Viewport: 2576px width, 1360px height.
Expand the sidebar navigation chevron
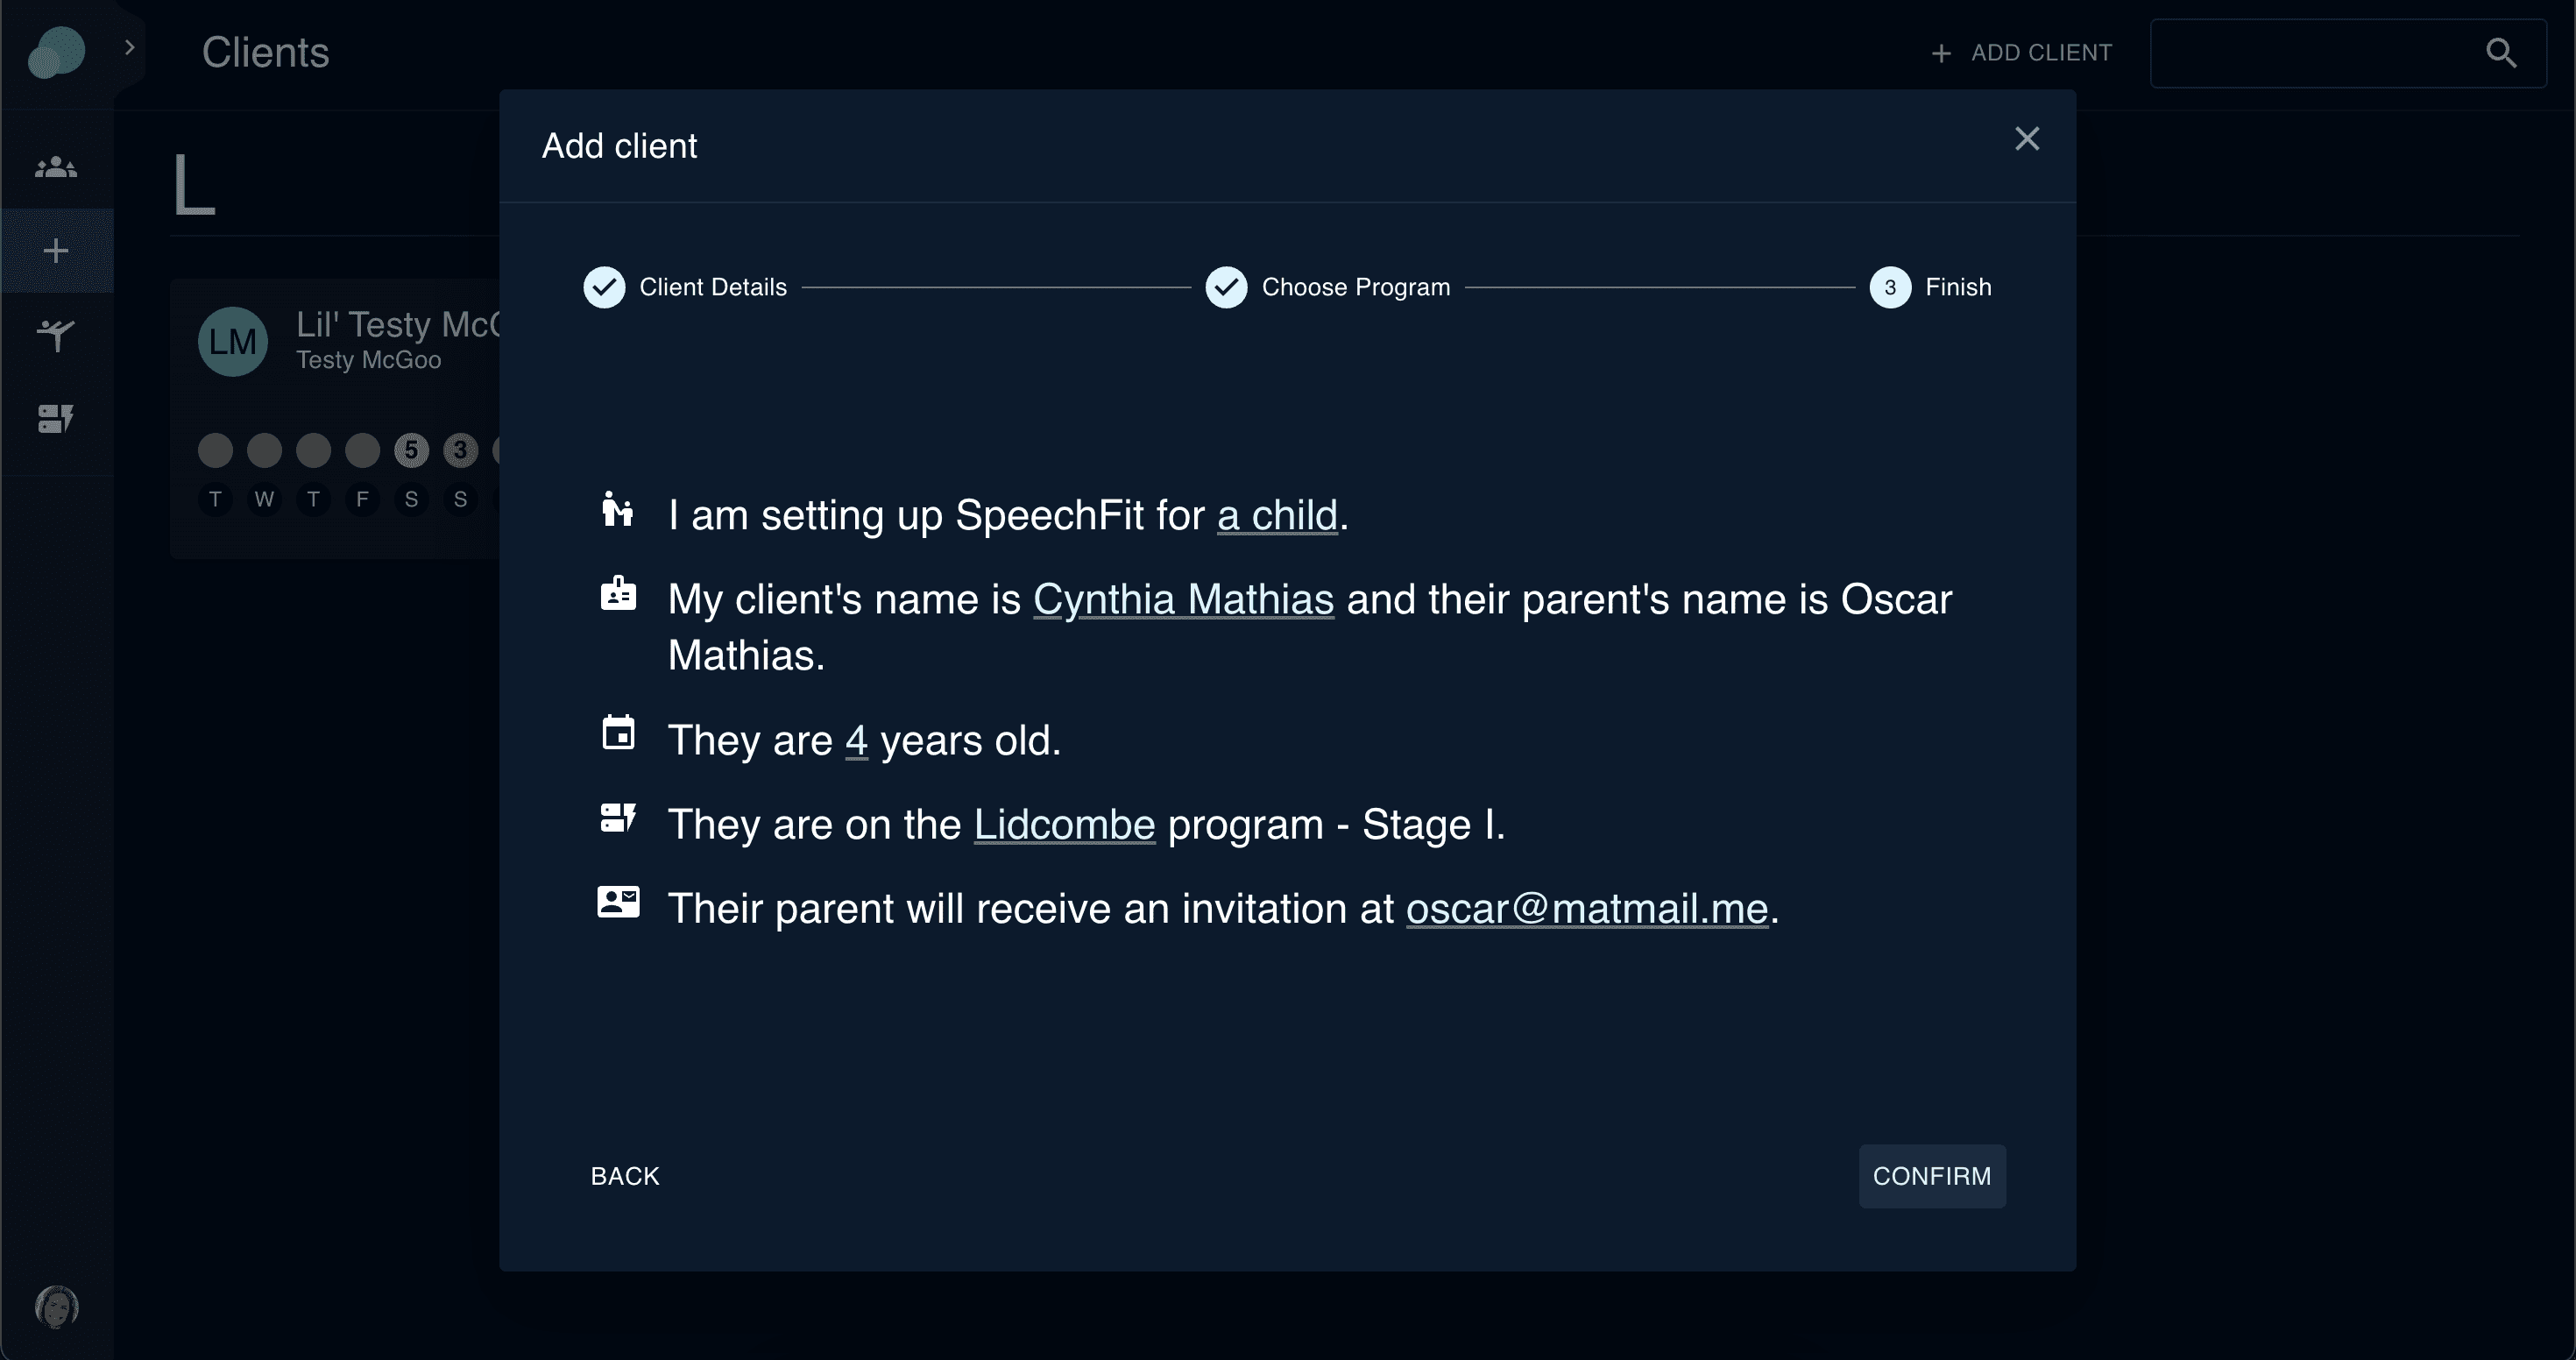[128, 49]
